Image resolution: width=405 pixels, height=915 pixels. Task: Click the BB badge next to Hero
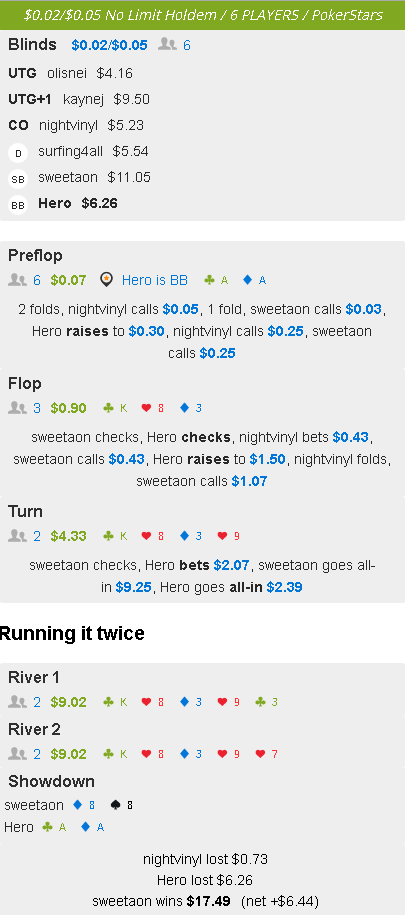coord(18,205)
